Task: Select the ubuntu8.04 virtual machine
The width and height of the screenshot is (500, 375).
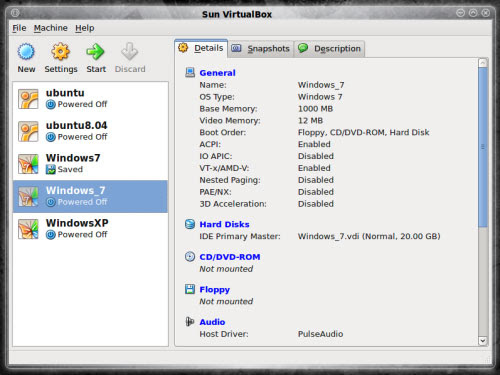Action: pyautogui.click(x=90, y=131)
